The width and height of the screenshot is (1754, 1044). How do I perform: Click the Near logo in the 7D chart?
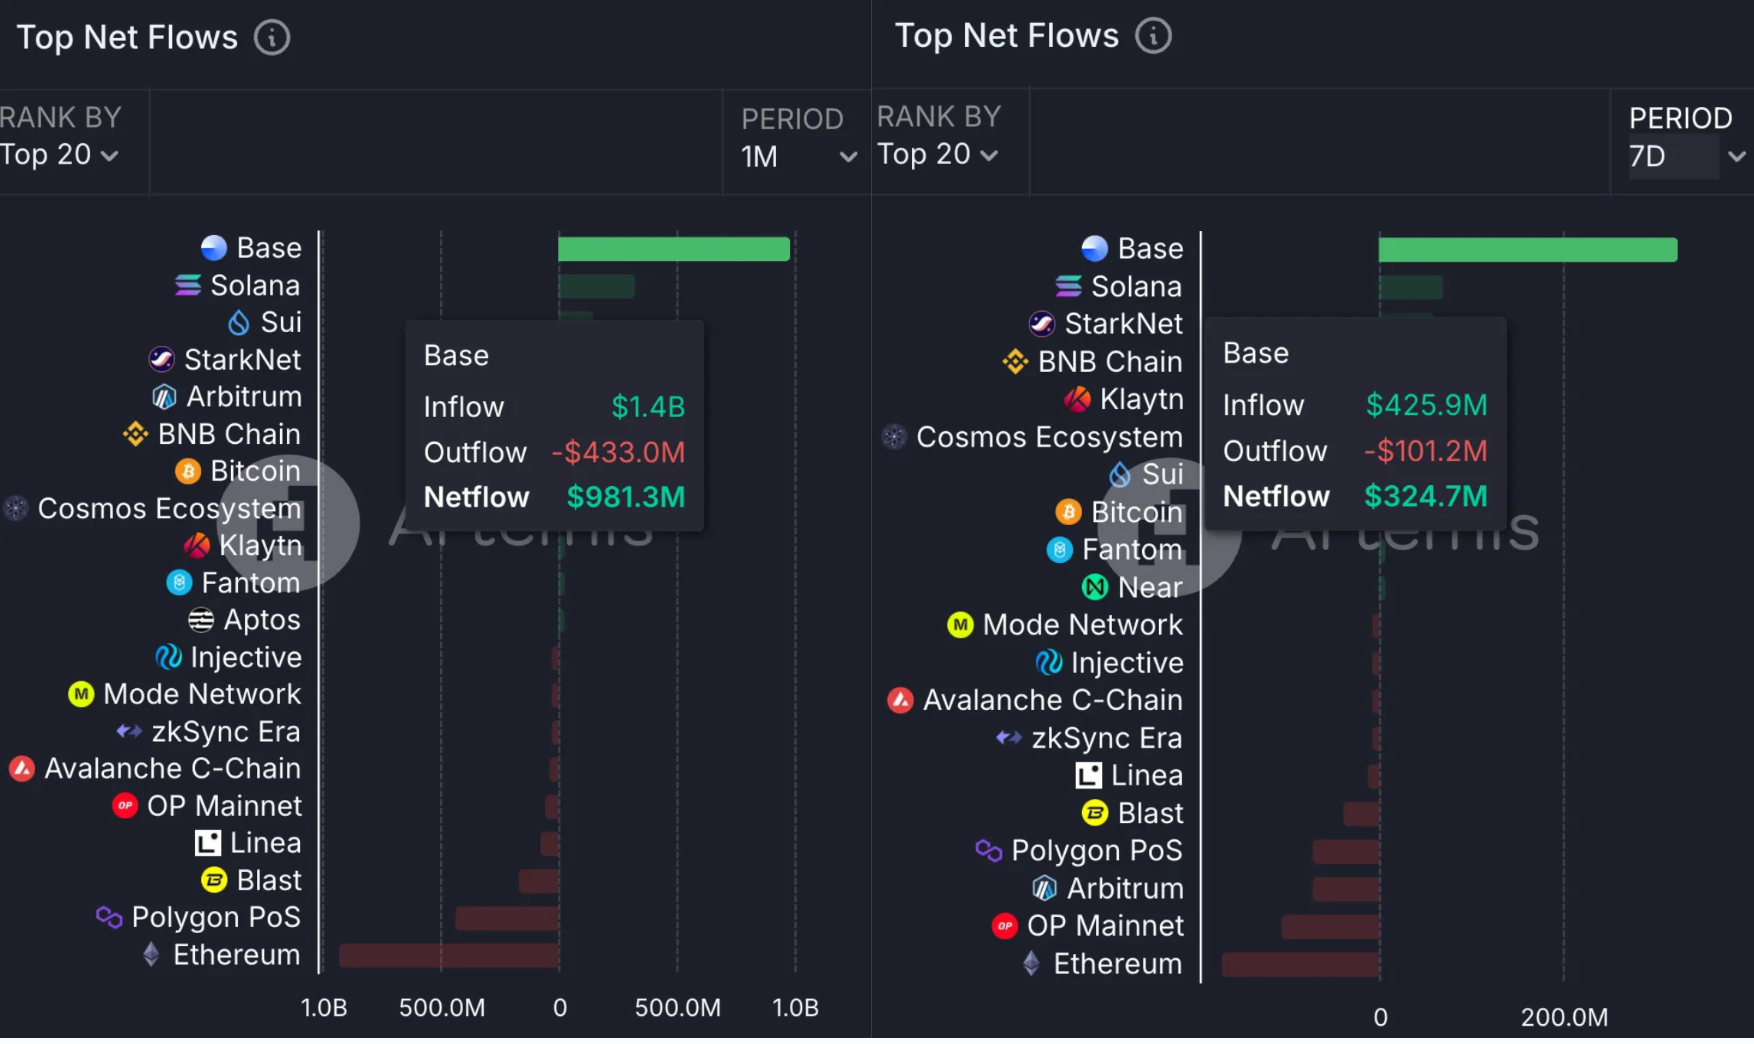(1095, 588)
